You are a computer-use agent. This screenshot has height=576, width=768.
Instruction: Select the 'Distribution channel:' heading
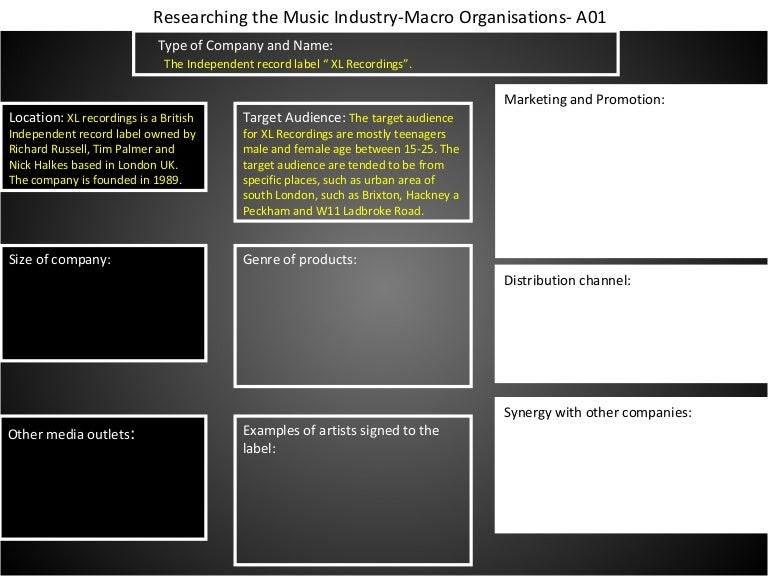click(x=567, y=280)
